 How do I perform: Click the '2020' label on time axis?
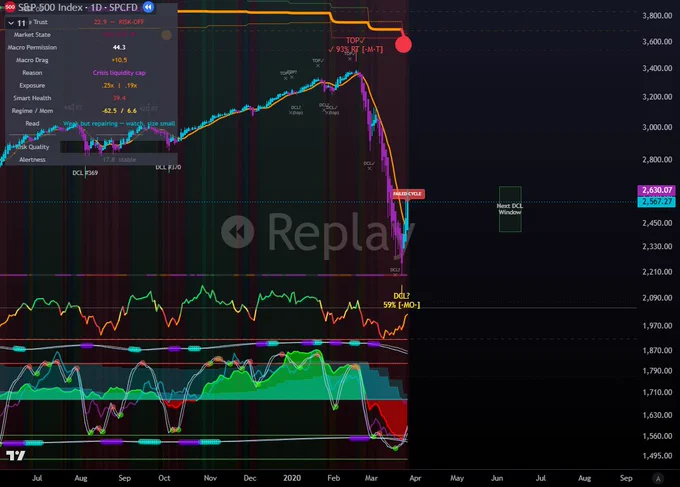(x=292, y=478)
